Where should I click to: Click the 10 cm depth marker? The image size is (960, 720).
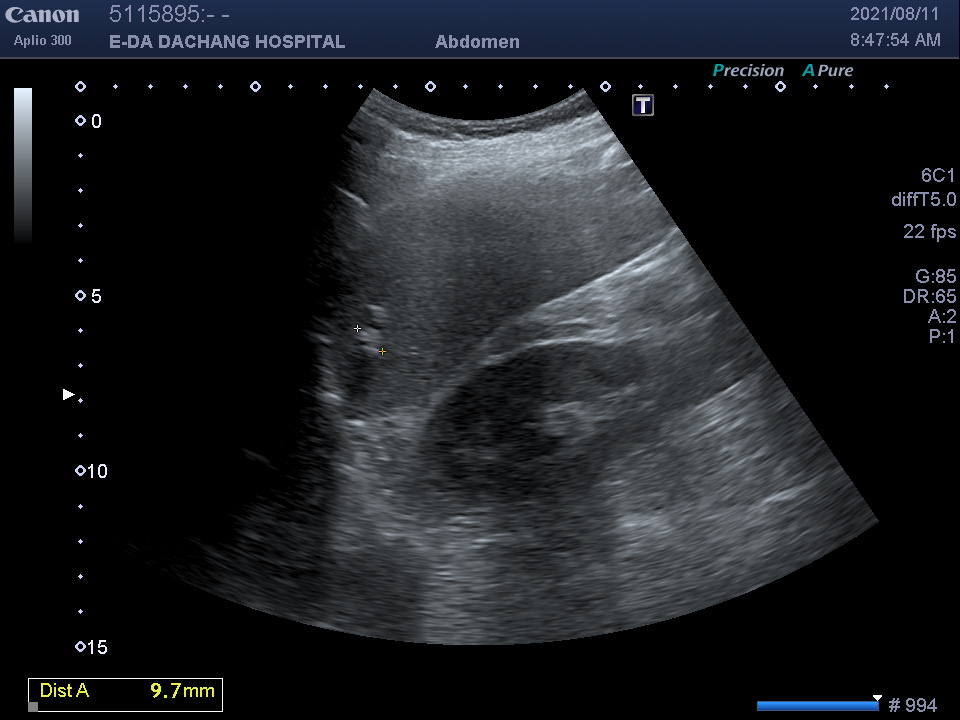point(91,472)
